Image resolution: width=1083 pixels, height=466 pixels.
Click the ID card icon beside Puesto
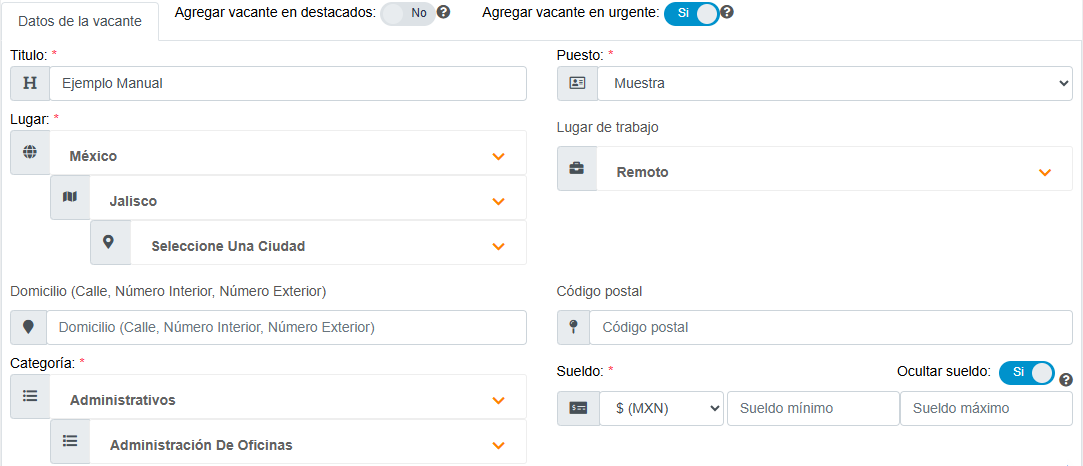coord(577,84)
